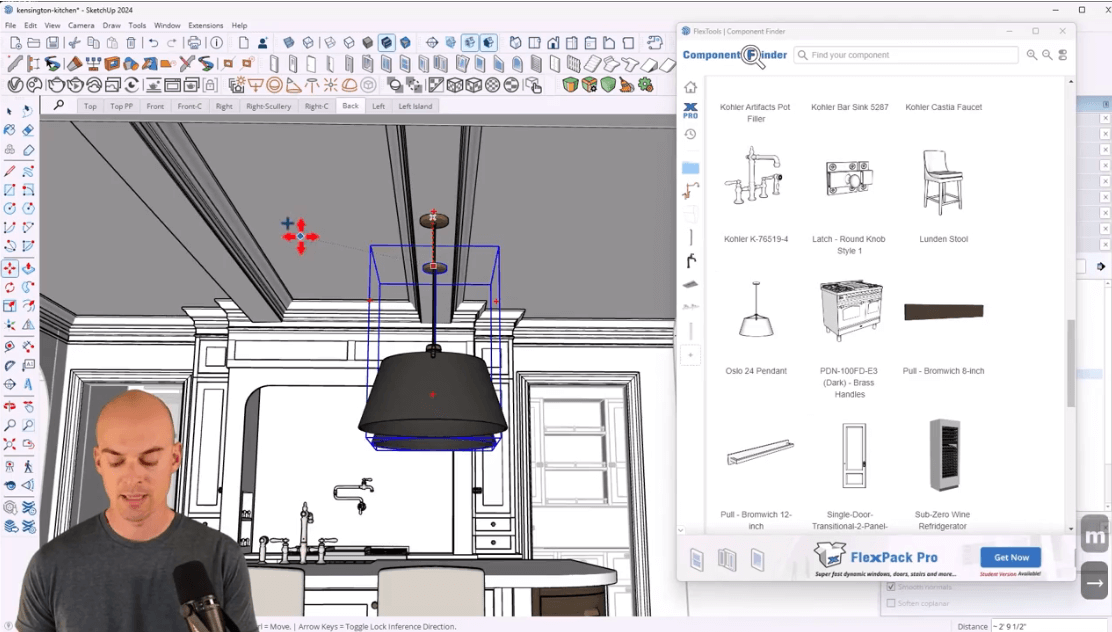
Task: Open the scene search magnifier icon
Action: [x=58, y=106]
